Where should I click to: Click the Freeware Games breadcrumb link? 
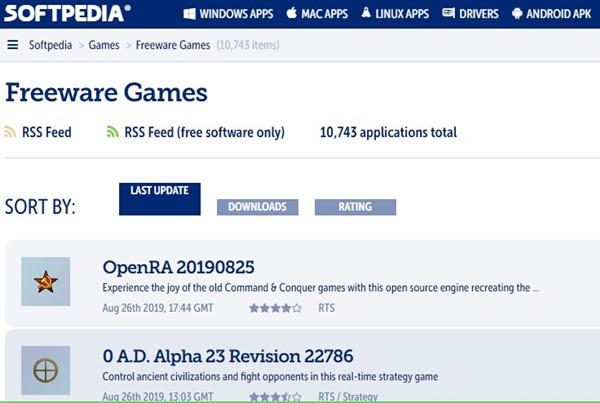coord(173,45)
